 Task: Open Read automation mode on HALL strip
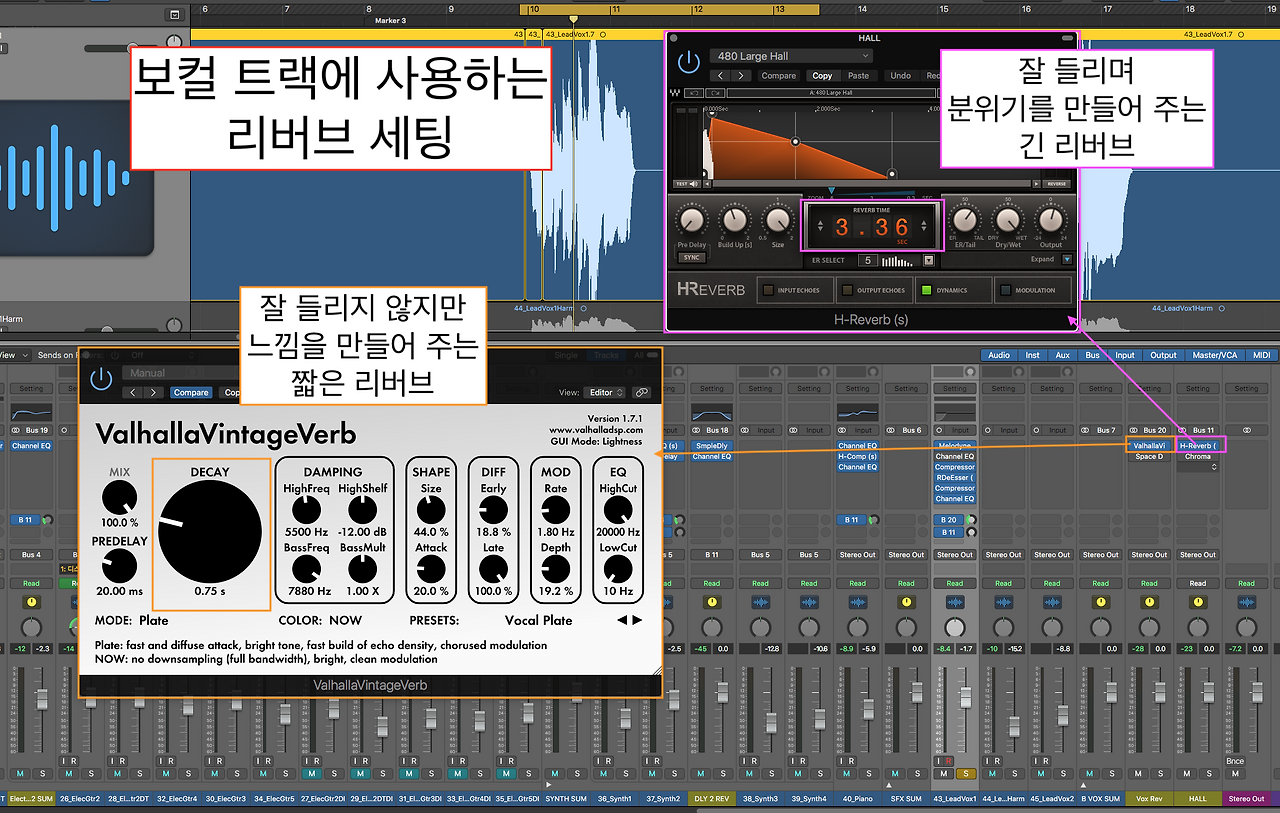point(1198,583)
